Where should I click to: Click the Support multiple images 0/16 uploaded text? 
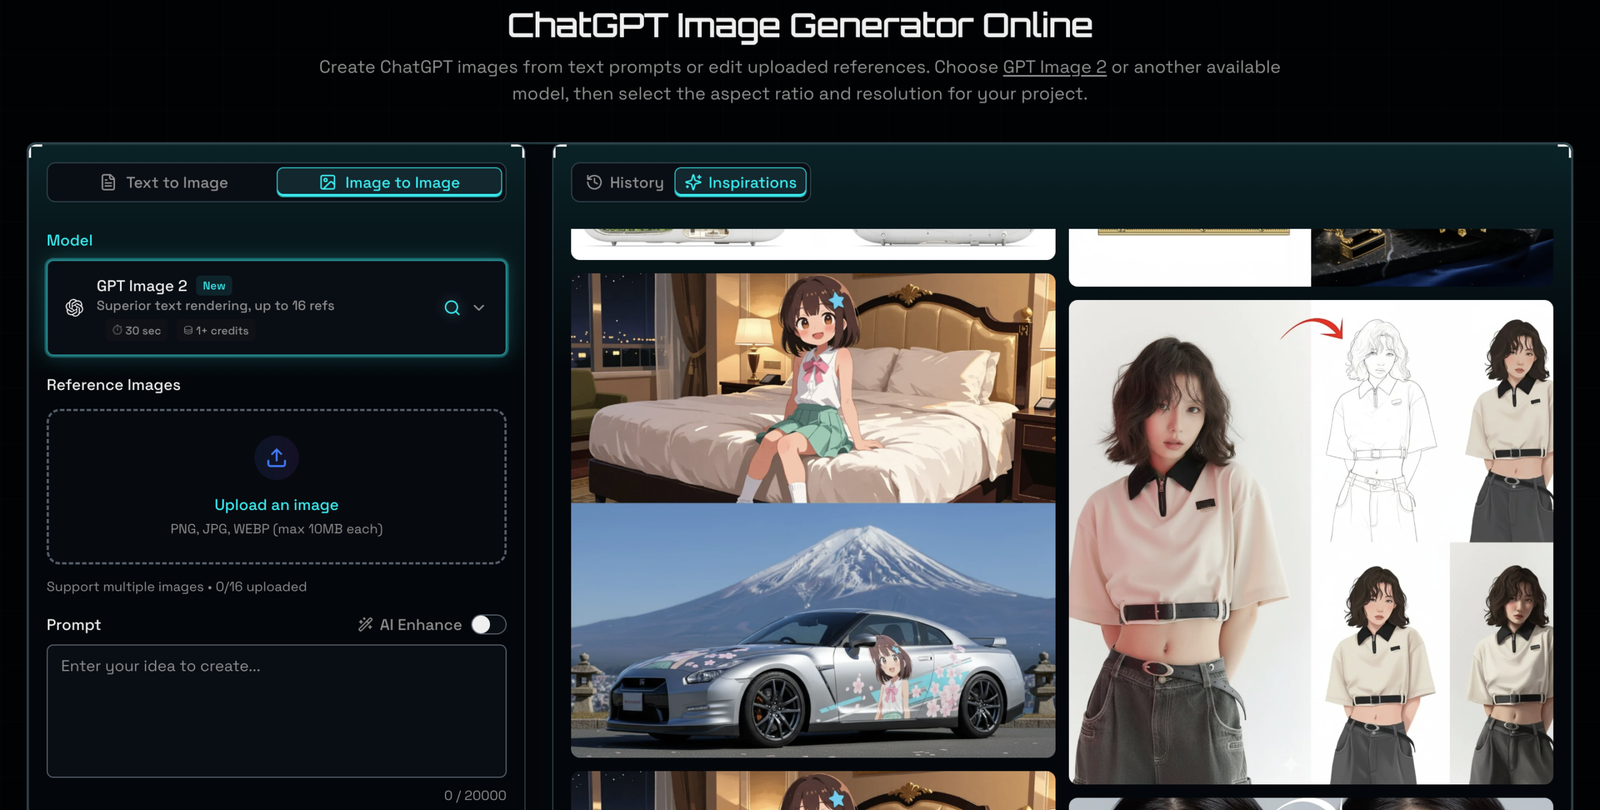point(177,587)
